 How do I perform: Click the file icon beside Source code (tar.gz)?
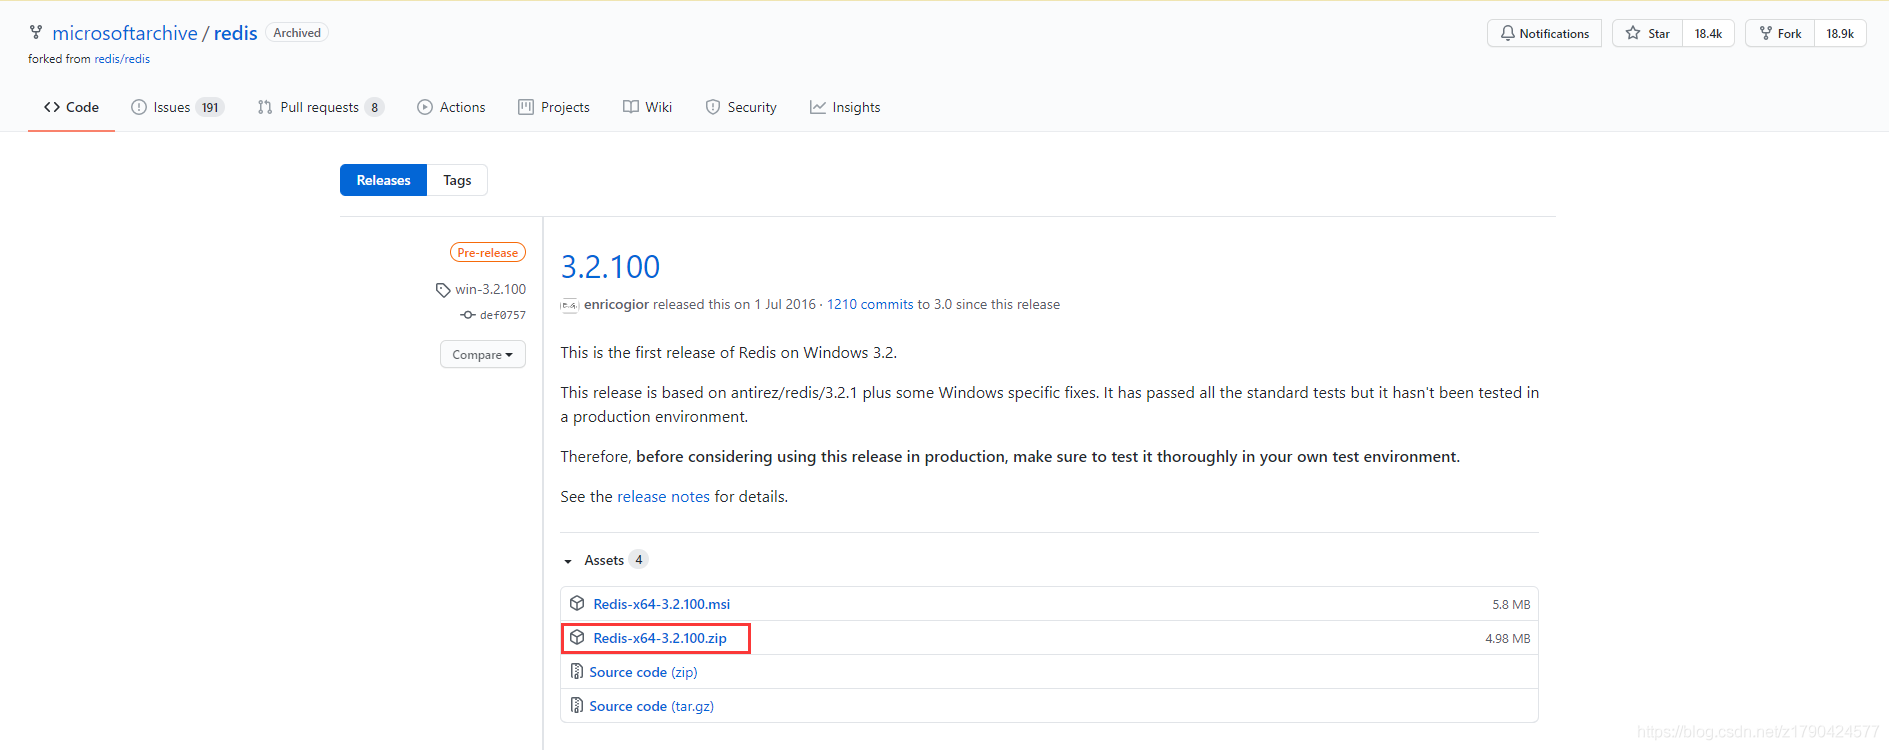click(577, 705)
